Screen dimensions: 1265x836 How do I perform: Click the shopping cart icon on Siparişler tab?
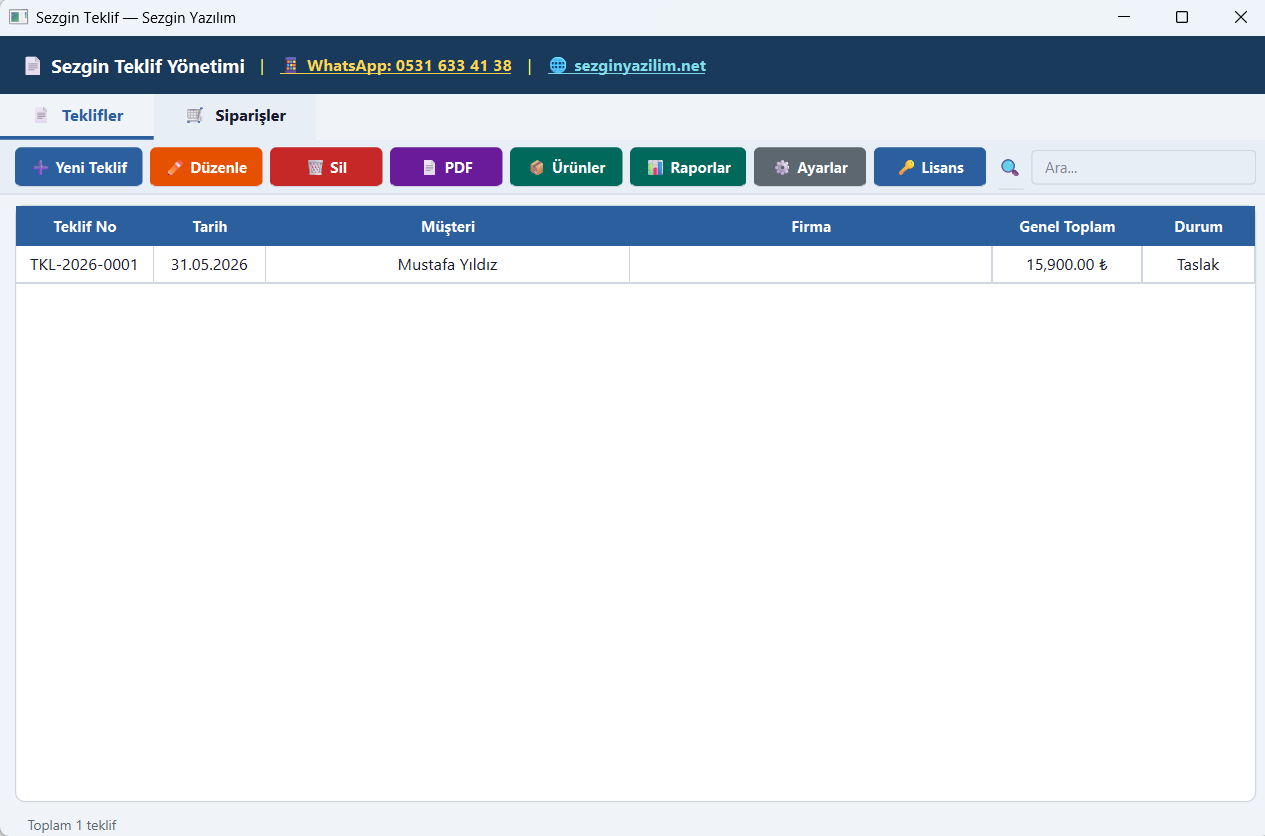pos(195,116)
